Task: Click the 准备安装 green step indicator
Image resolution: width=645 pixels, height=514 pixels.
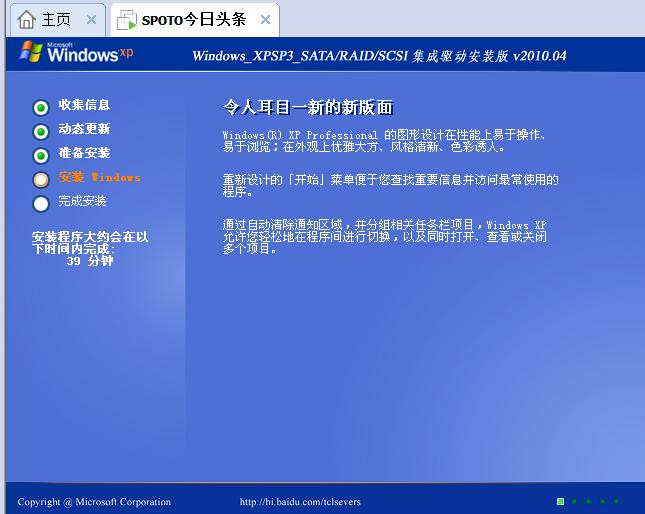Action: [41, 155]
